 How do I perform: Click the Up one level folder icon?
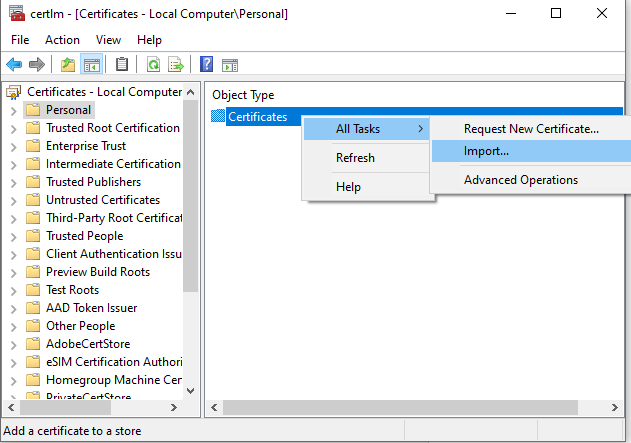(68, 64)
